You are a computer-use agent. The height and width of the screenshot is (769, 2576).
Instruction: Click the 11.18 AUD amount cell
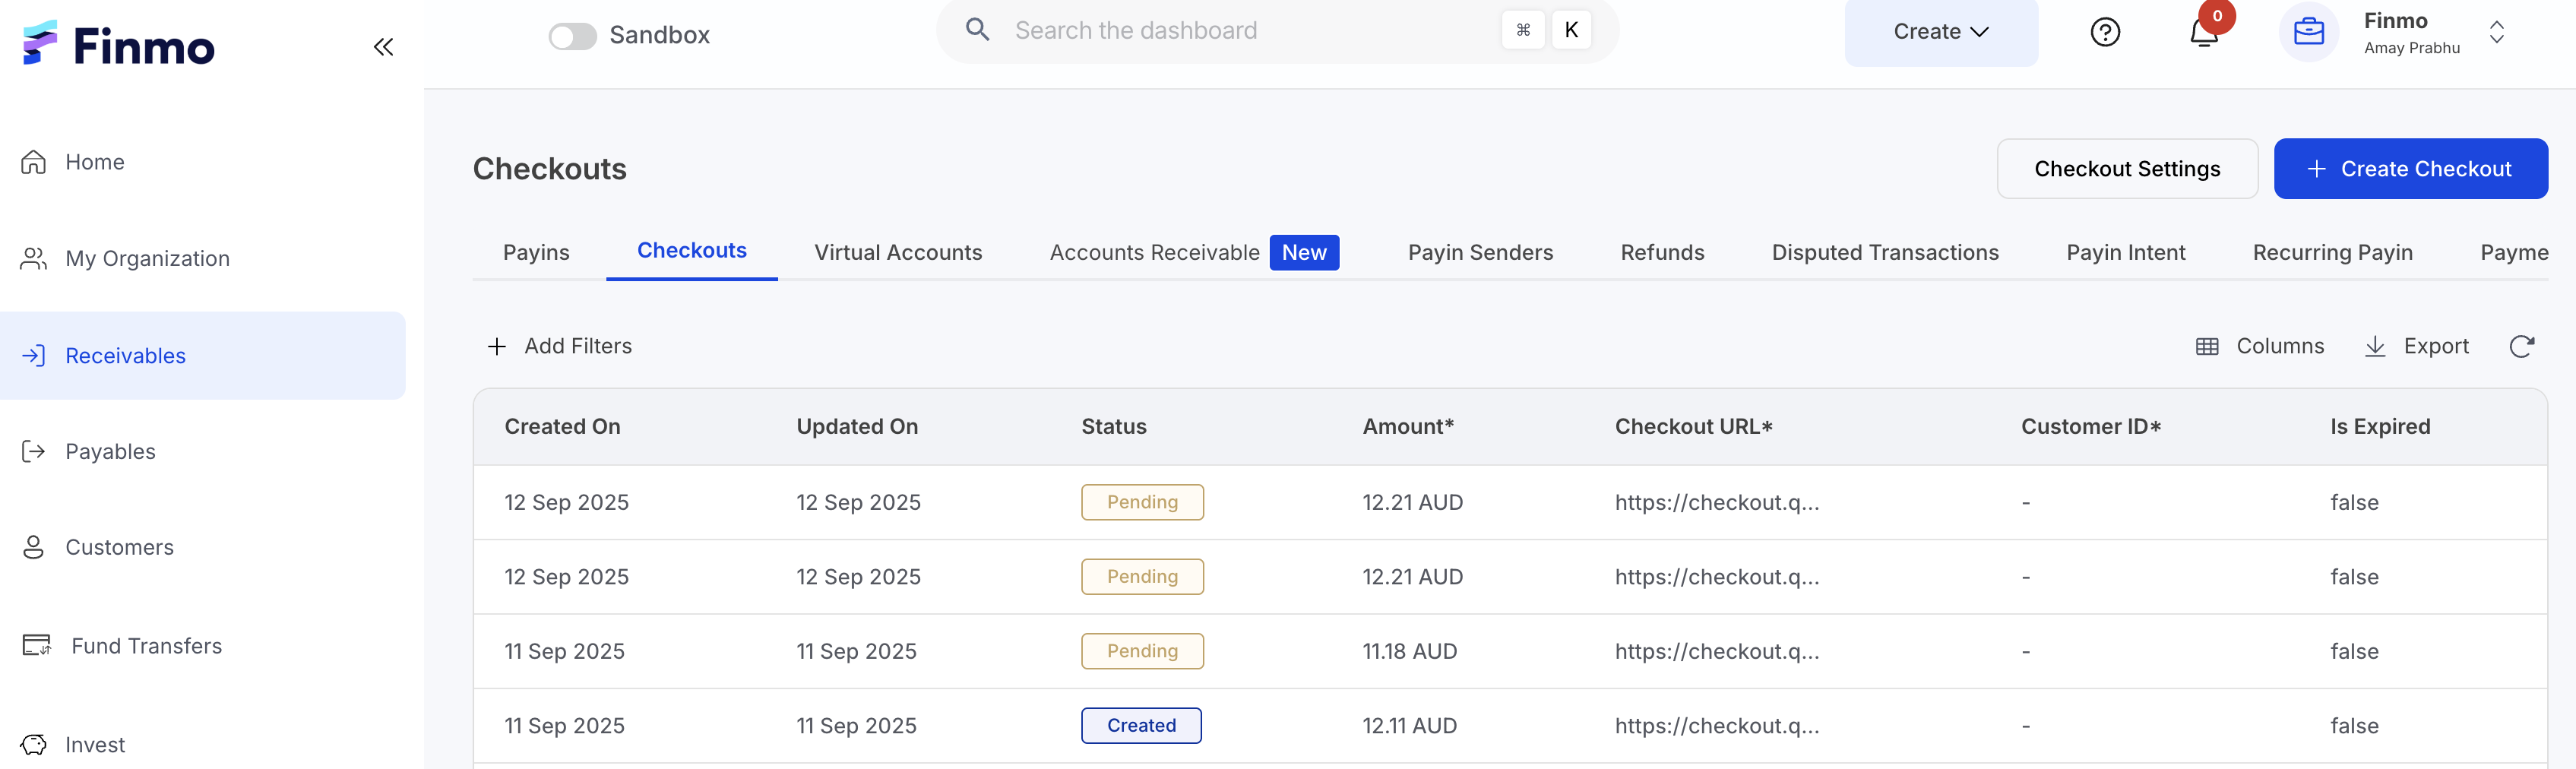tap(1409, 652)
